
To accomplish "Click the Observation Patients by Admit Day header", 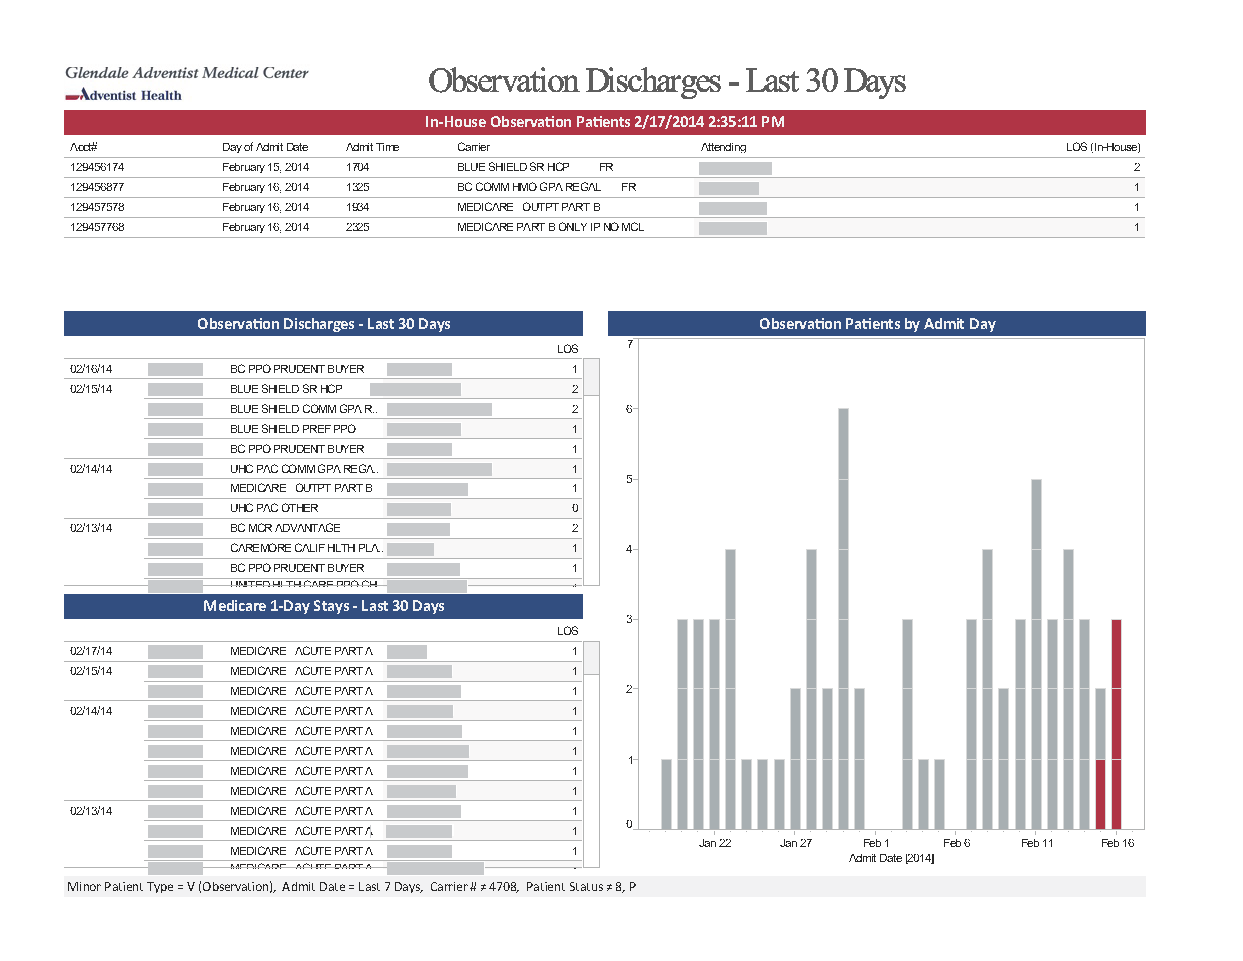I will pyautogui.click(x=877, y=324).
